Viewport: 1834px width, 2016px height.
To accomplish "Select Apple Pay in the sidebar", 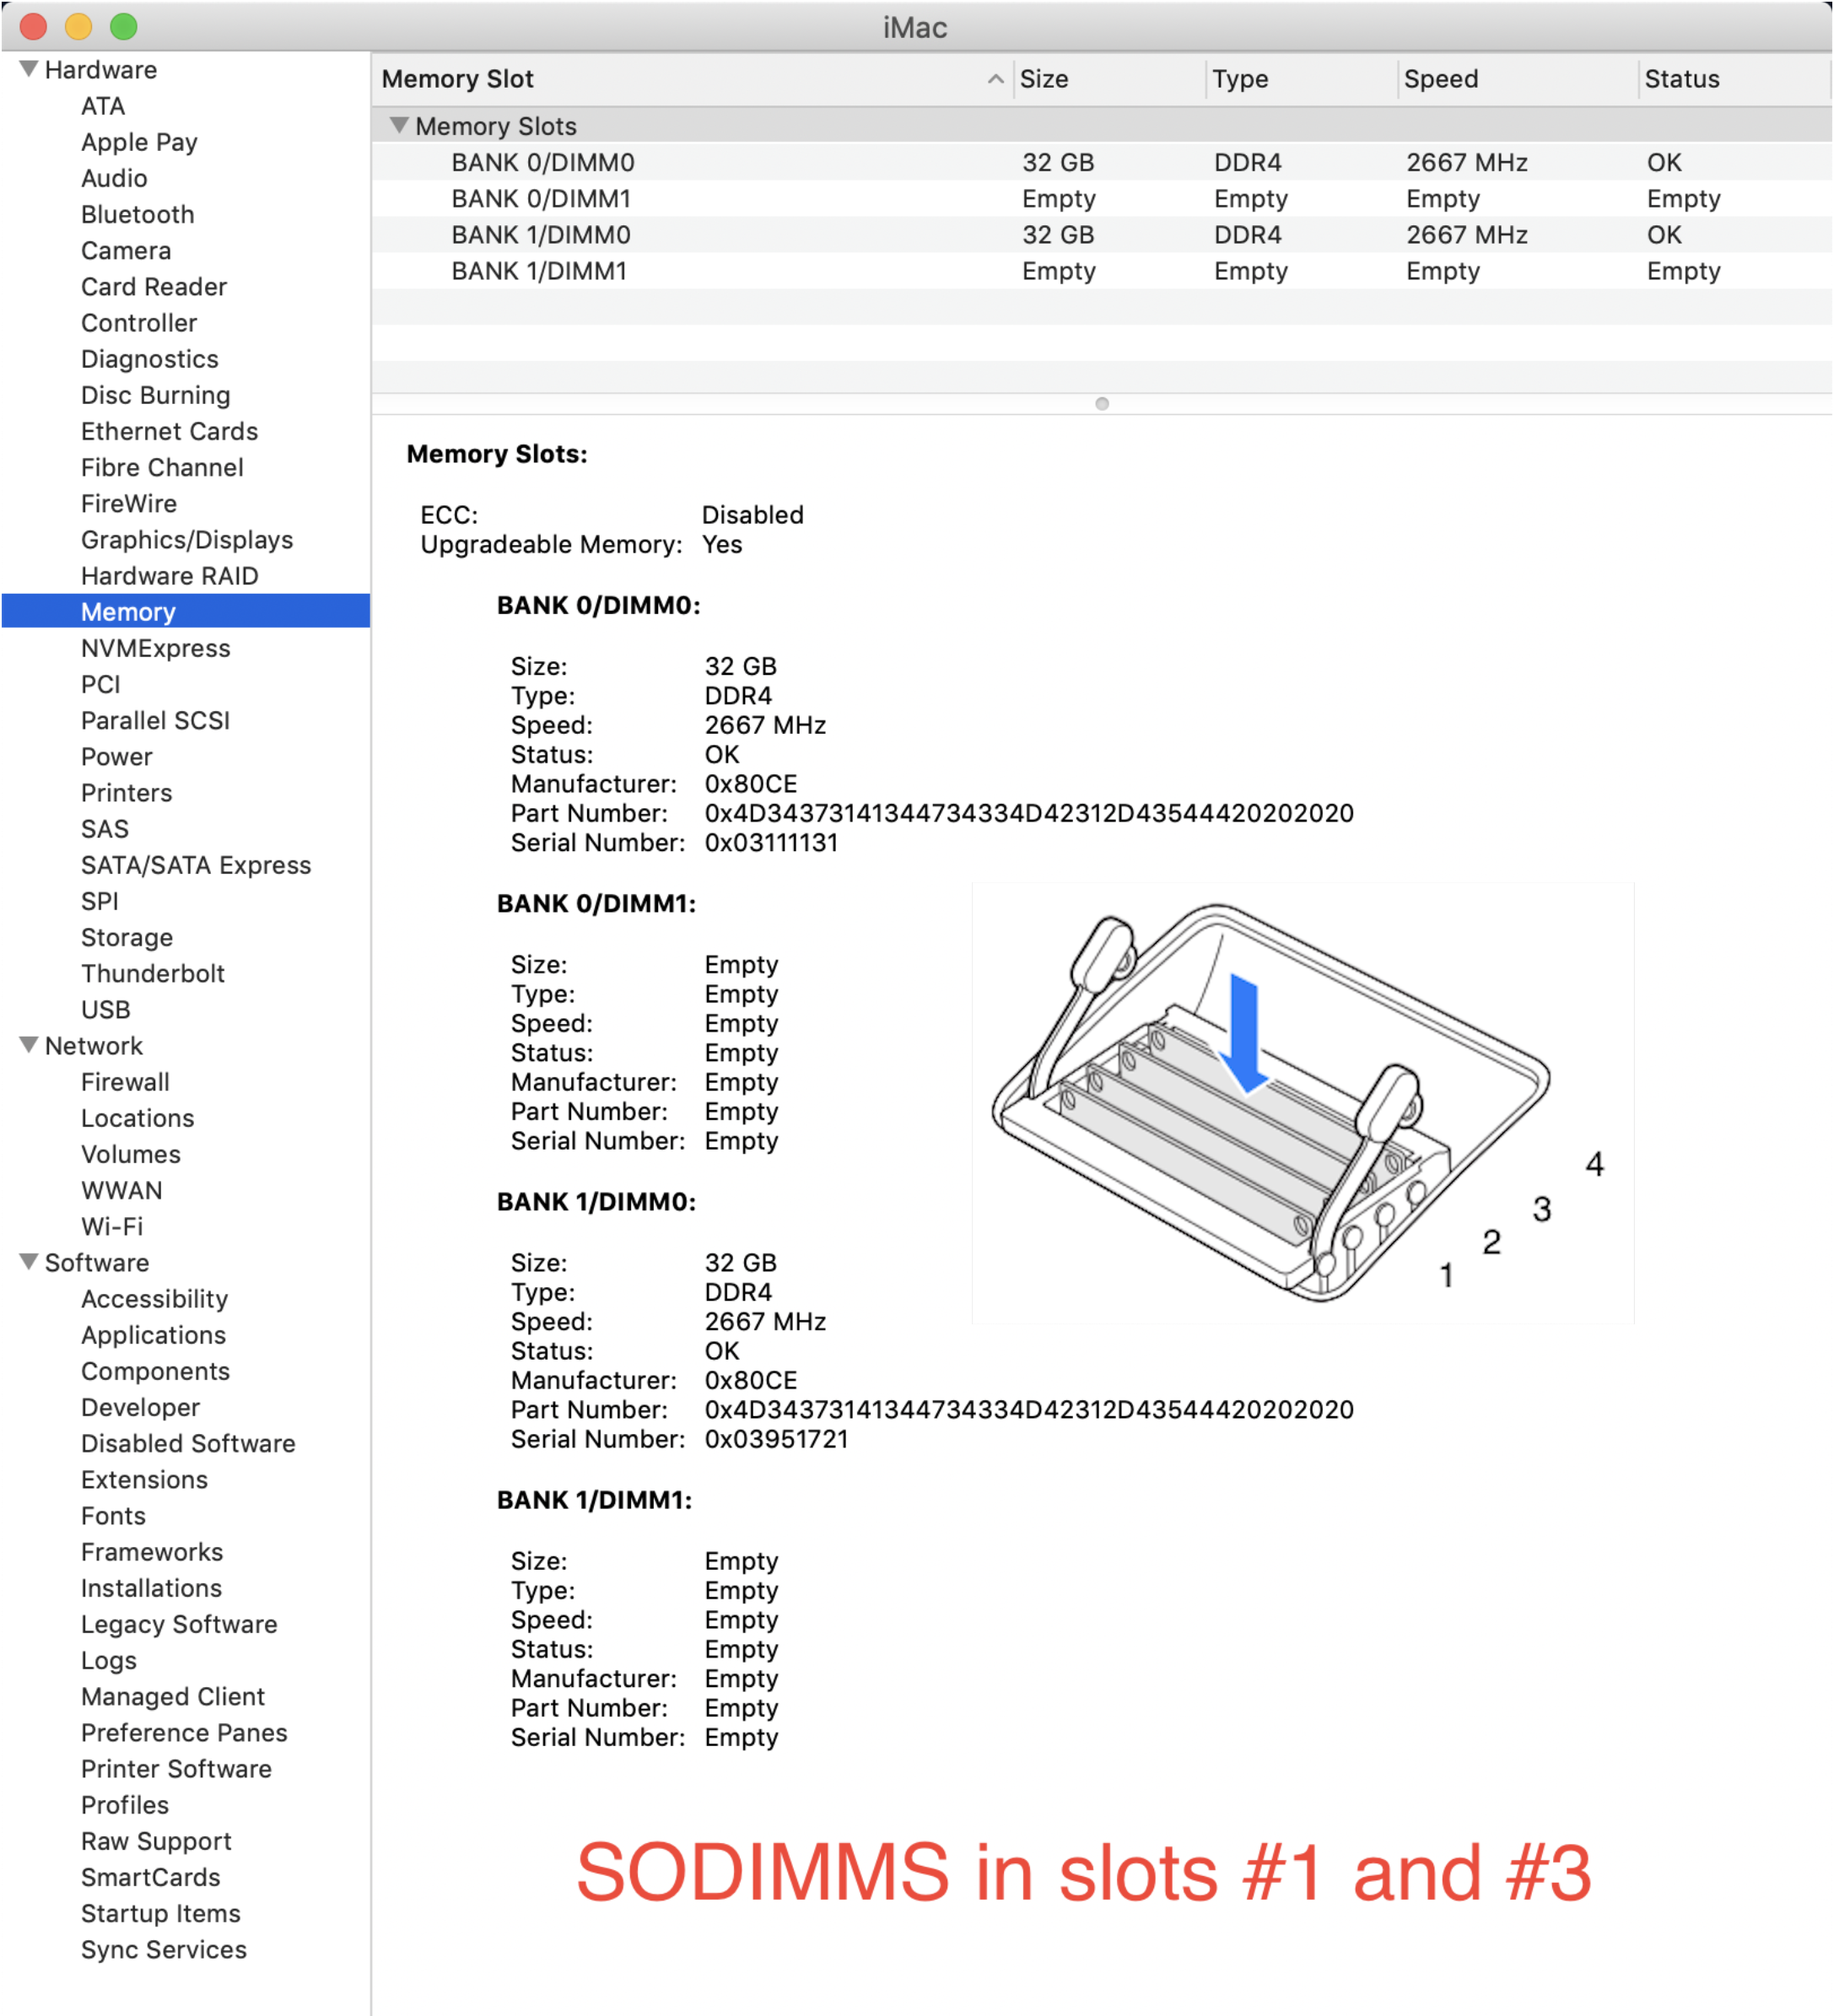I will tap(139, 142).
